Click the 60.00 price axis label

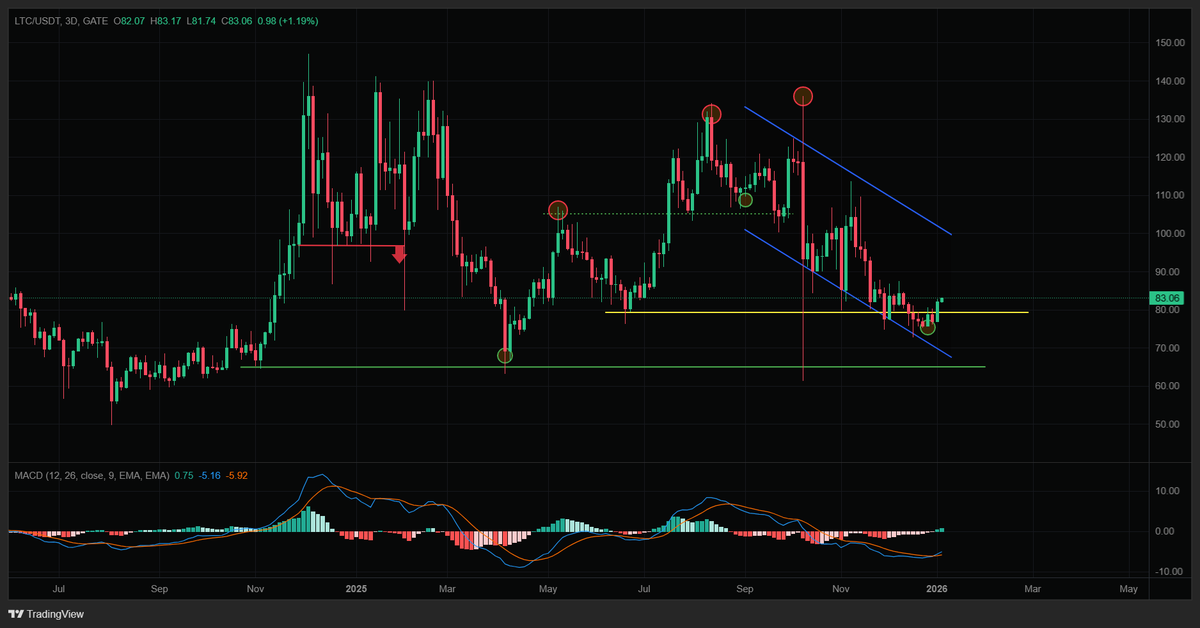point(1169,386)
